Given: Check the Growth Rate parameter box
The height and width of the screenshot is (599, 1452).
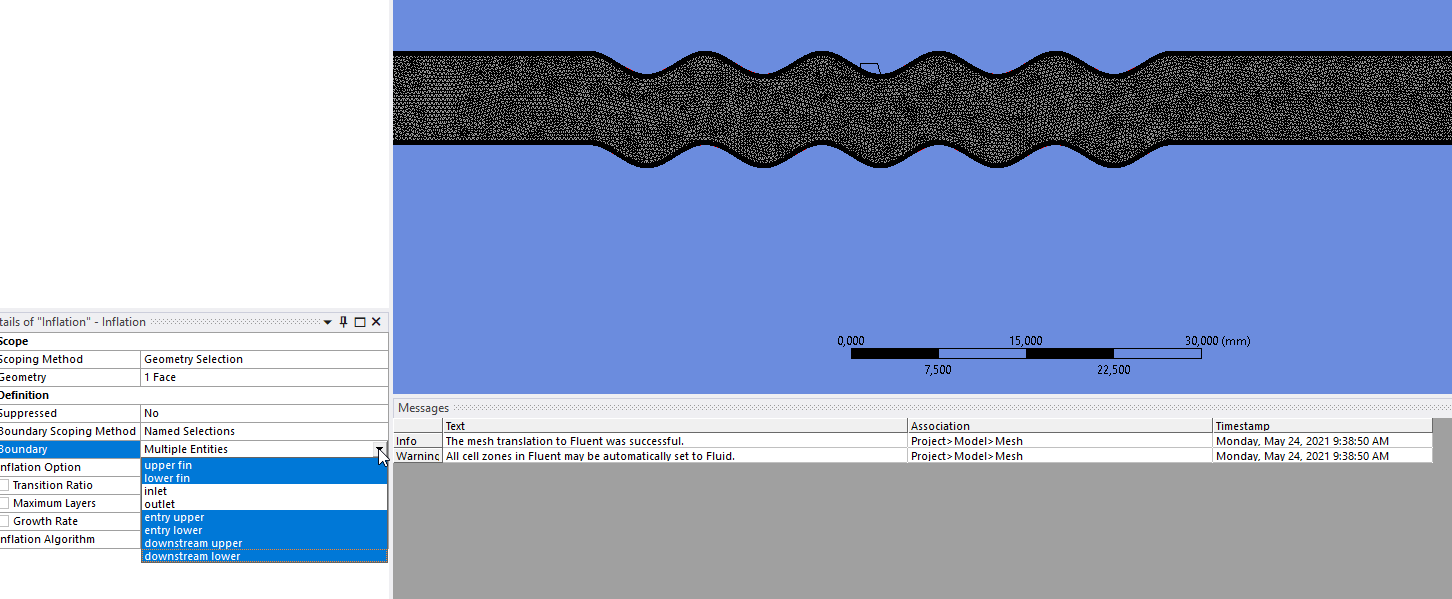Looking at the screenshot, I should (4, 522).
